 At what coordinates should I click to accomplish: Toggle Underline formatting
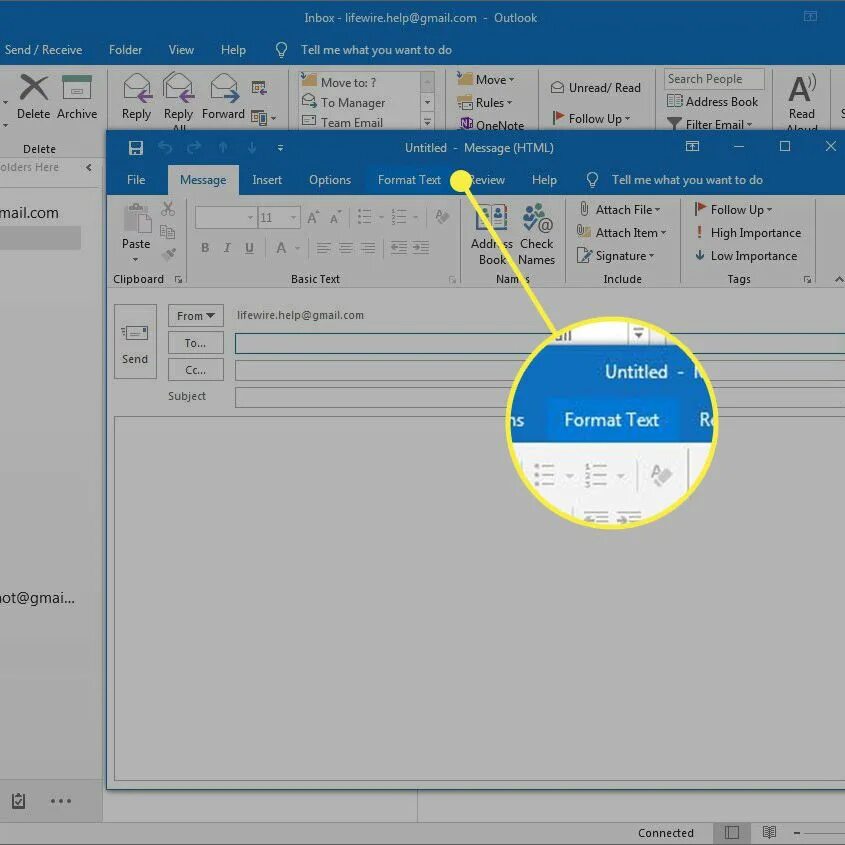pos(249,248)
